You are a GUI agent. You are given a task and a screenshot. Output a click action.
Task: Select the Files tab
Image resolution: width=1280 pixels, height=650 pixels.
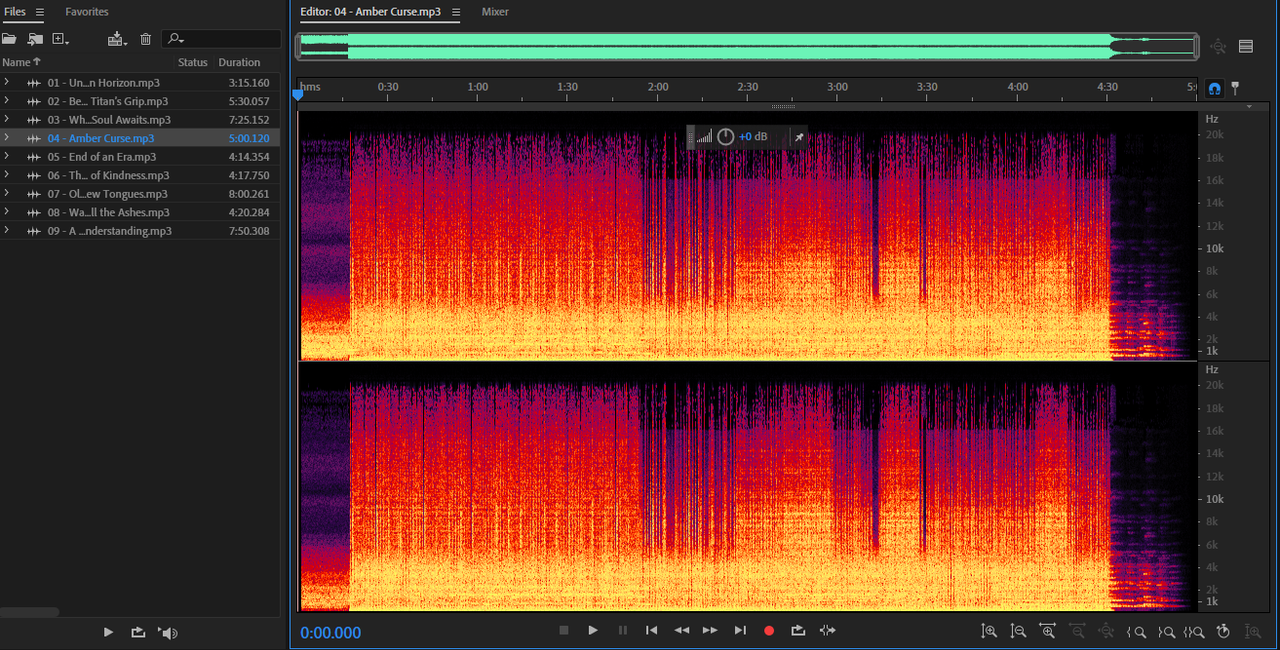click(x=14, y=12)
